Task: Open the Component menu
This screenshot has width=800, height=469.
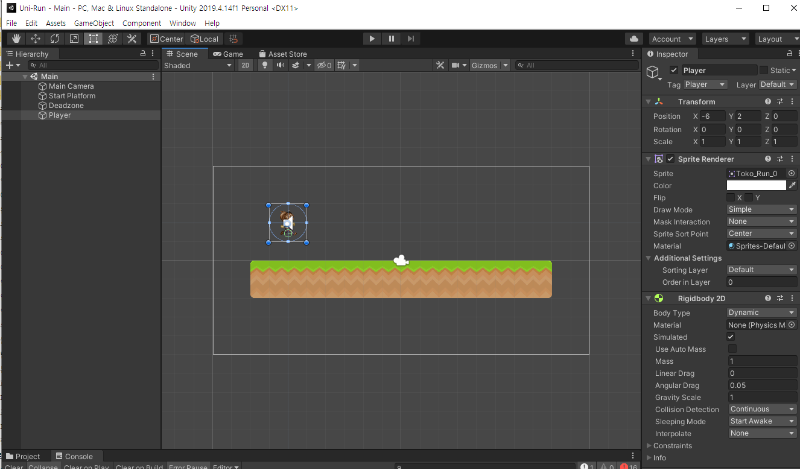Action: point(141,23)
